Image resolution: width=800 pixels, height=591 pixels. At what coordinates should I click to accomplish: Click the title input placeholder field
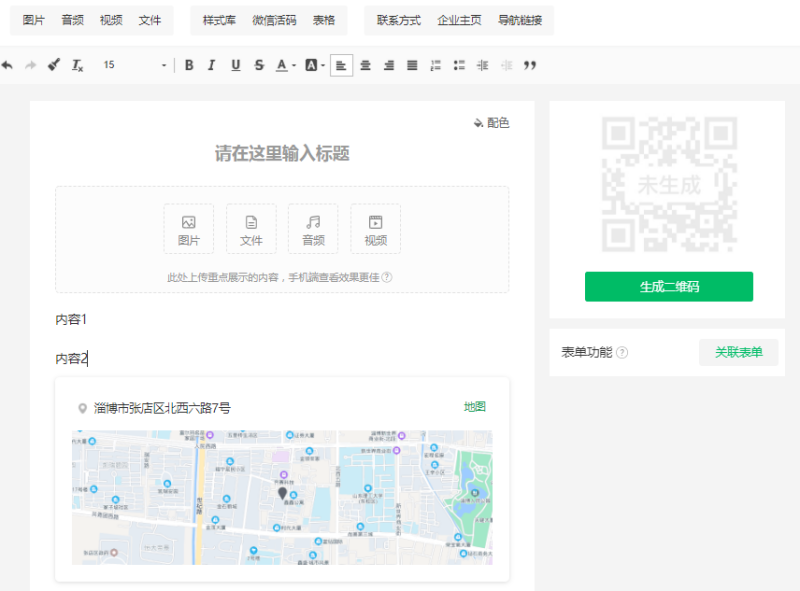[x=282, y=153]
